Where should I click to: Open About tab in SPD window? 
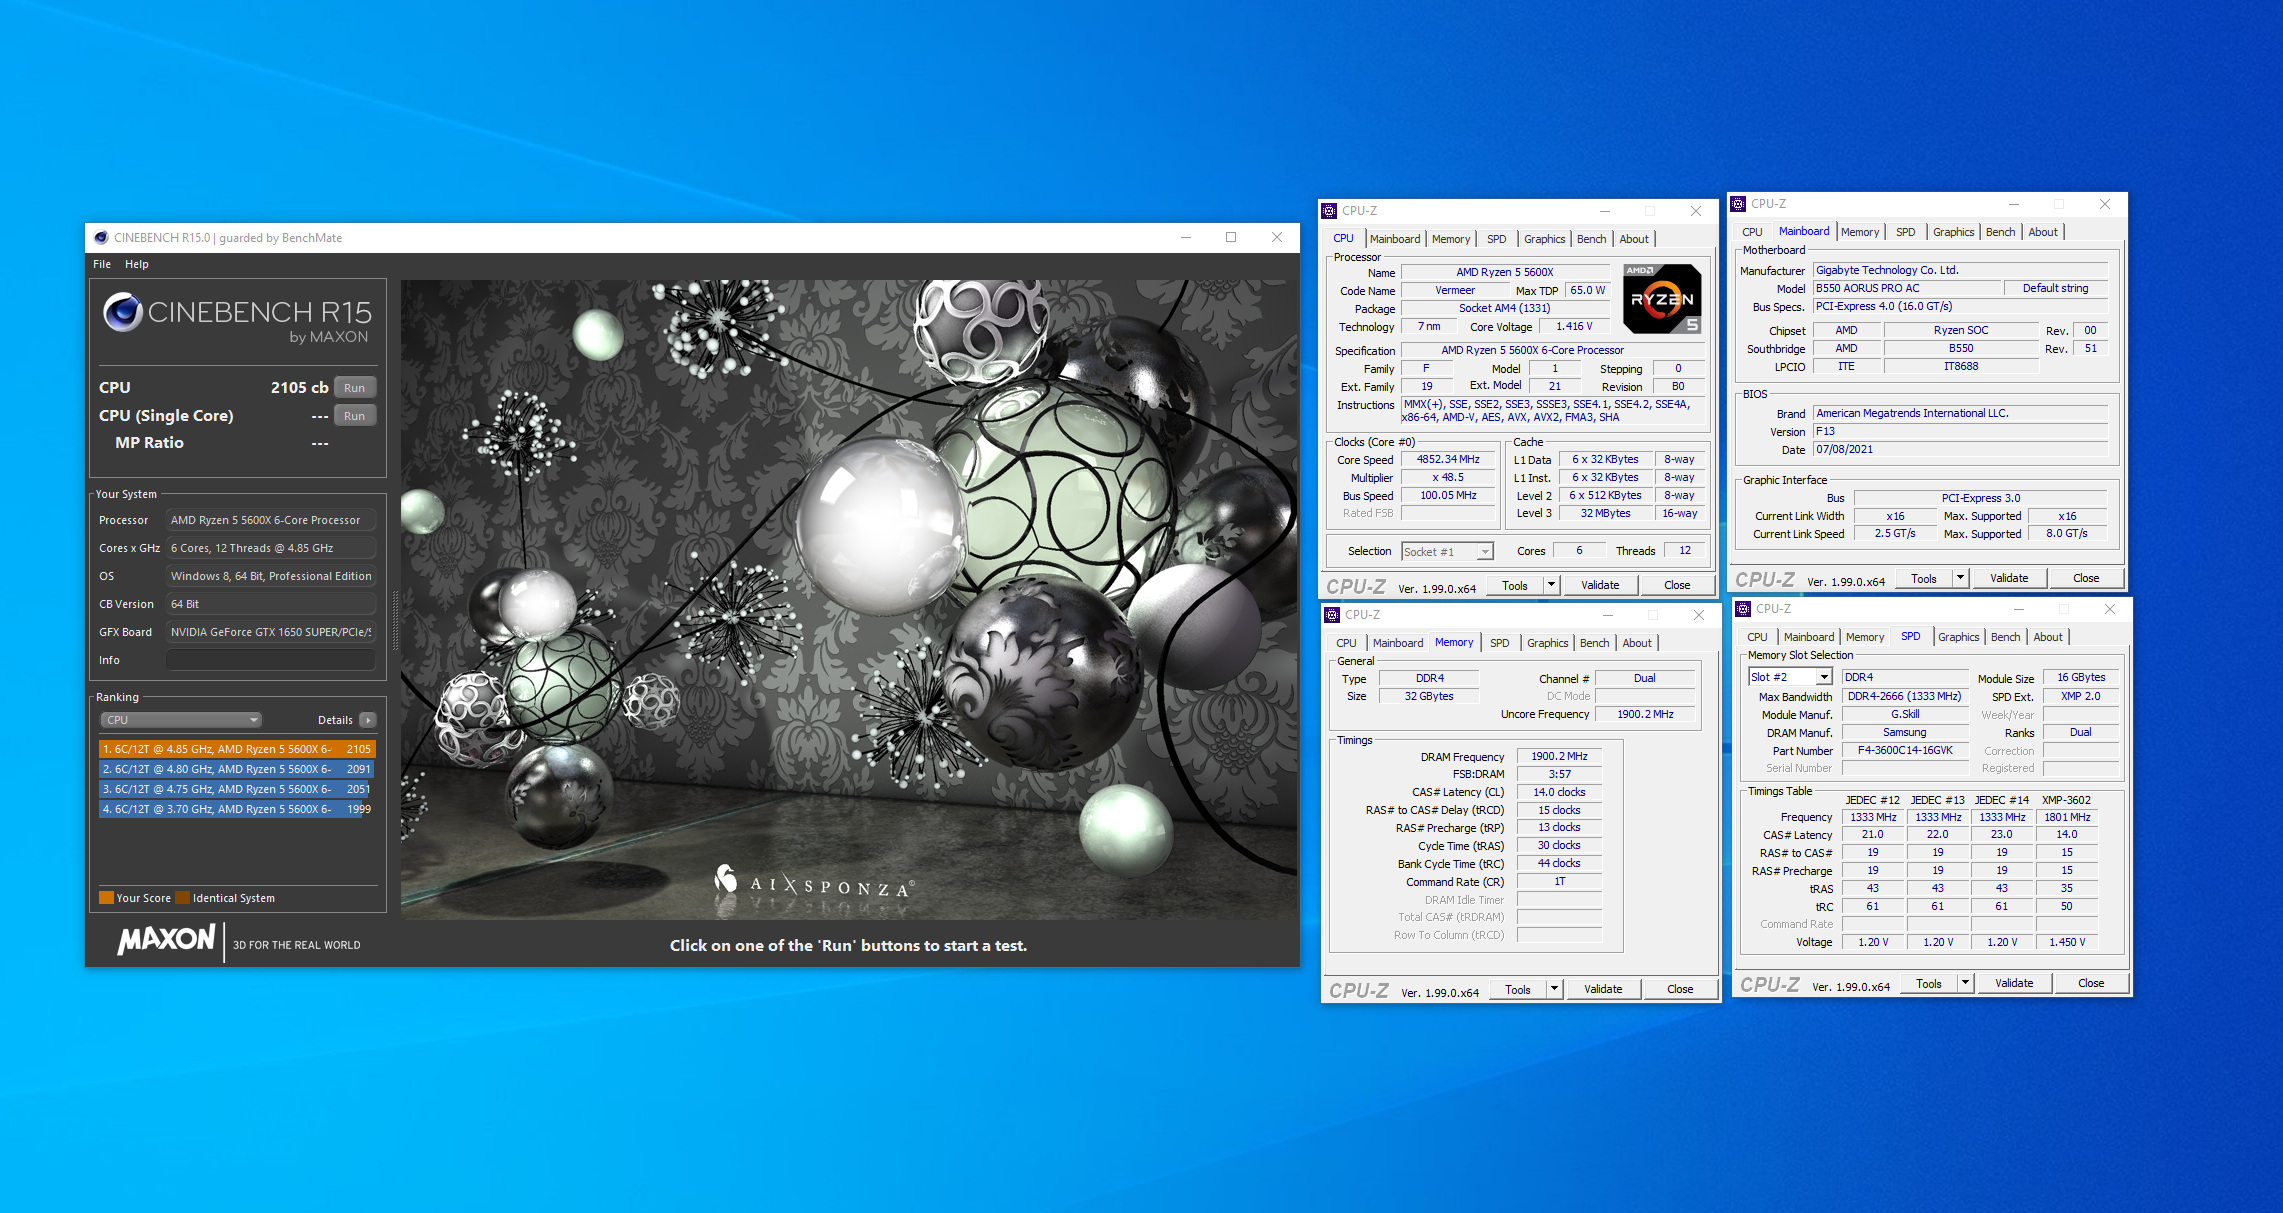(2047, 637)
